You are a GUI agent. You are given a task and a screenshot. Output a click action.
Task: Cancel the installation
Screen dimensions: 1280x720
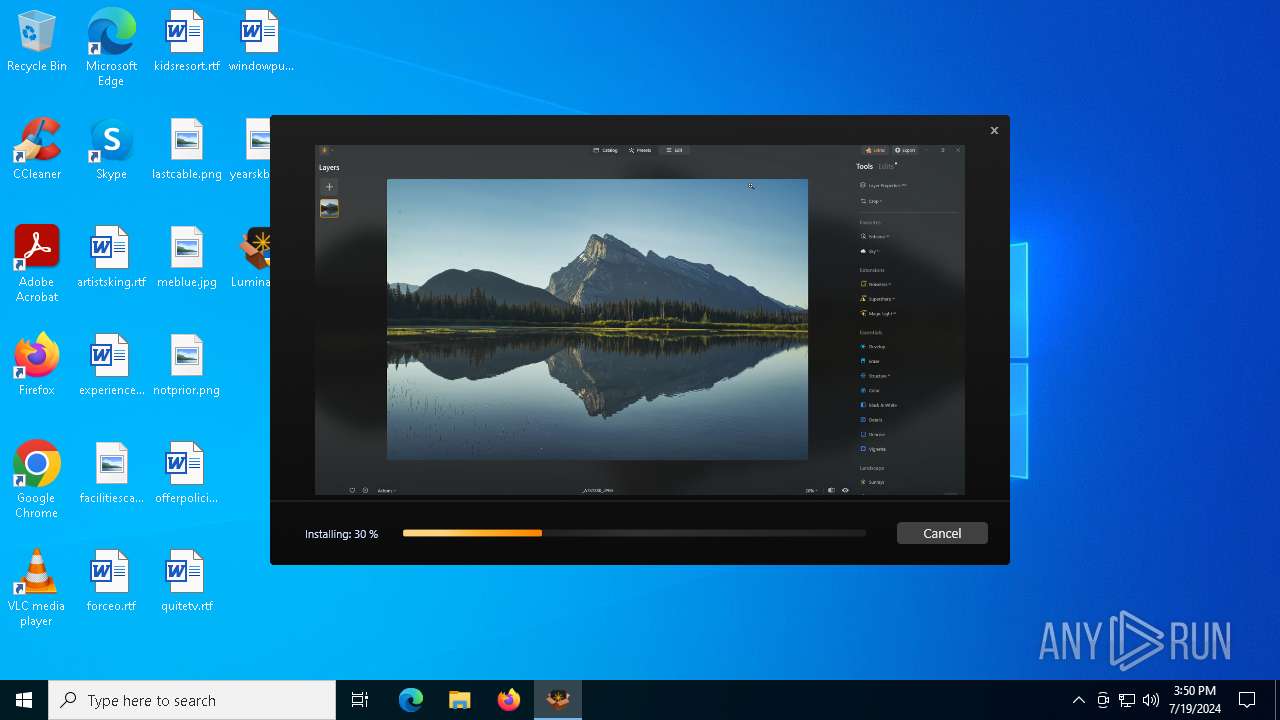click(x=942, y=533)
